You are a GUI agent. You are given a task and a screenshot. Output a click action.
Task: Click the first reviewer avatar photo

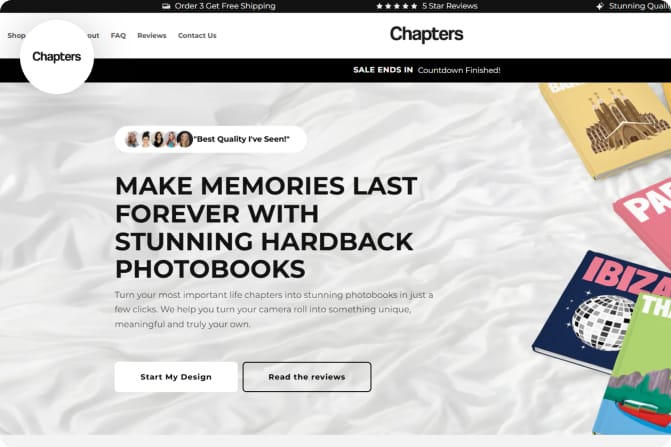point(132,139)
